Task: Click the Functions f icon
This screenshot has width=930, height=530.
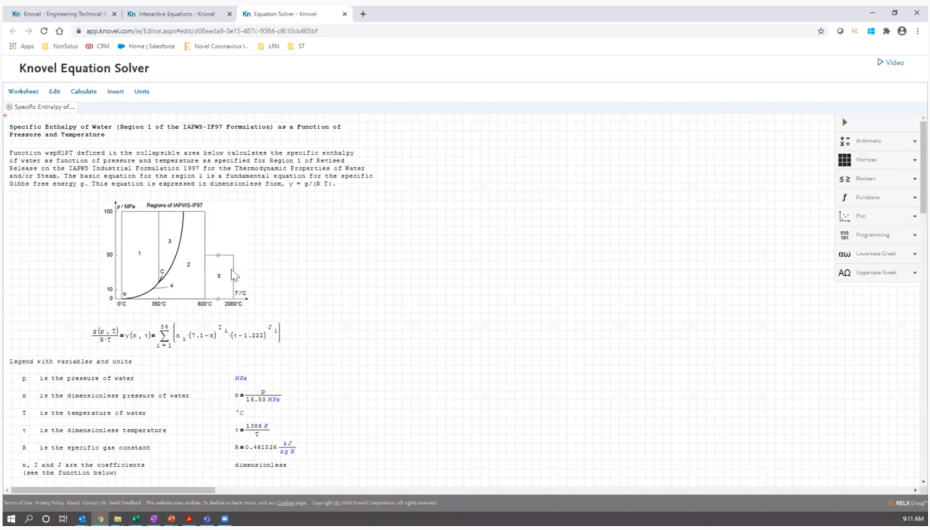Action: click(x=845, y=197)
